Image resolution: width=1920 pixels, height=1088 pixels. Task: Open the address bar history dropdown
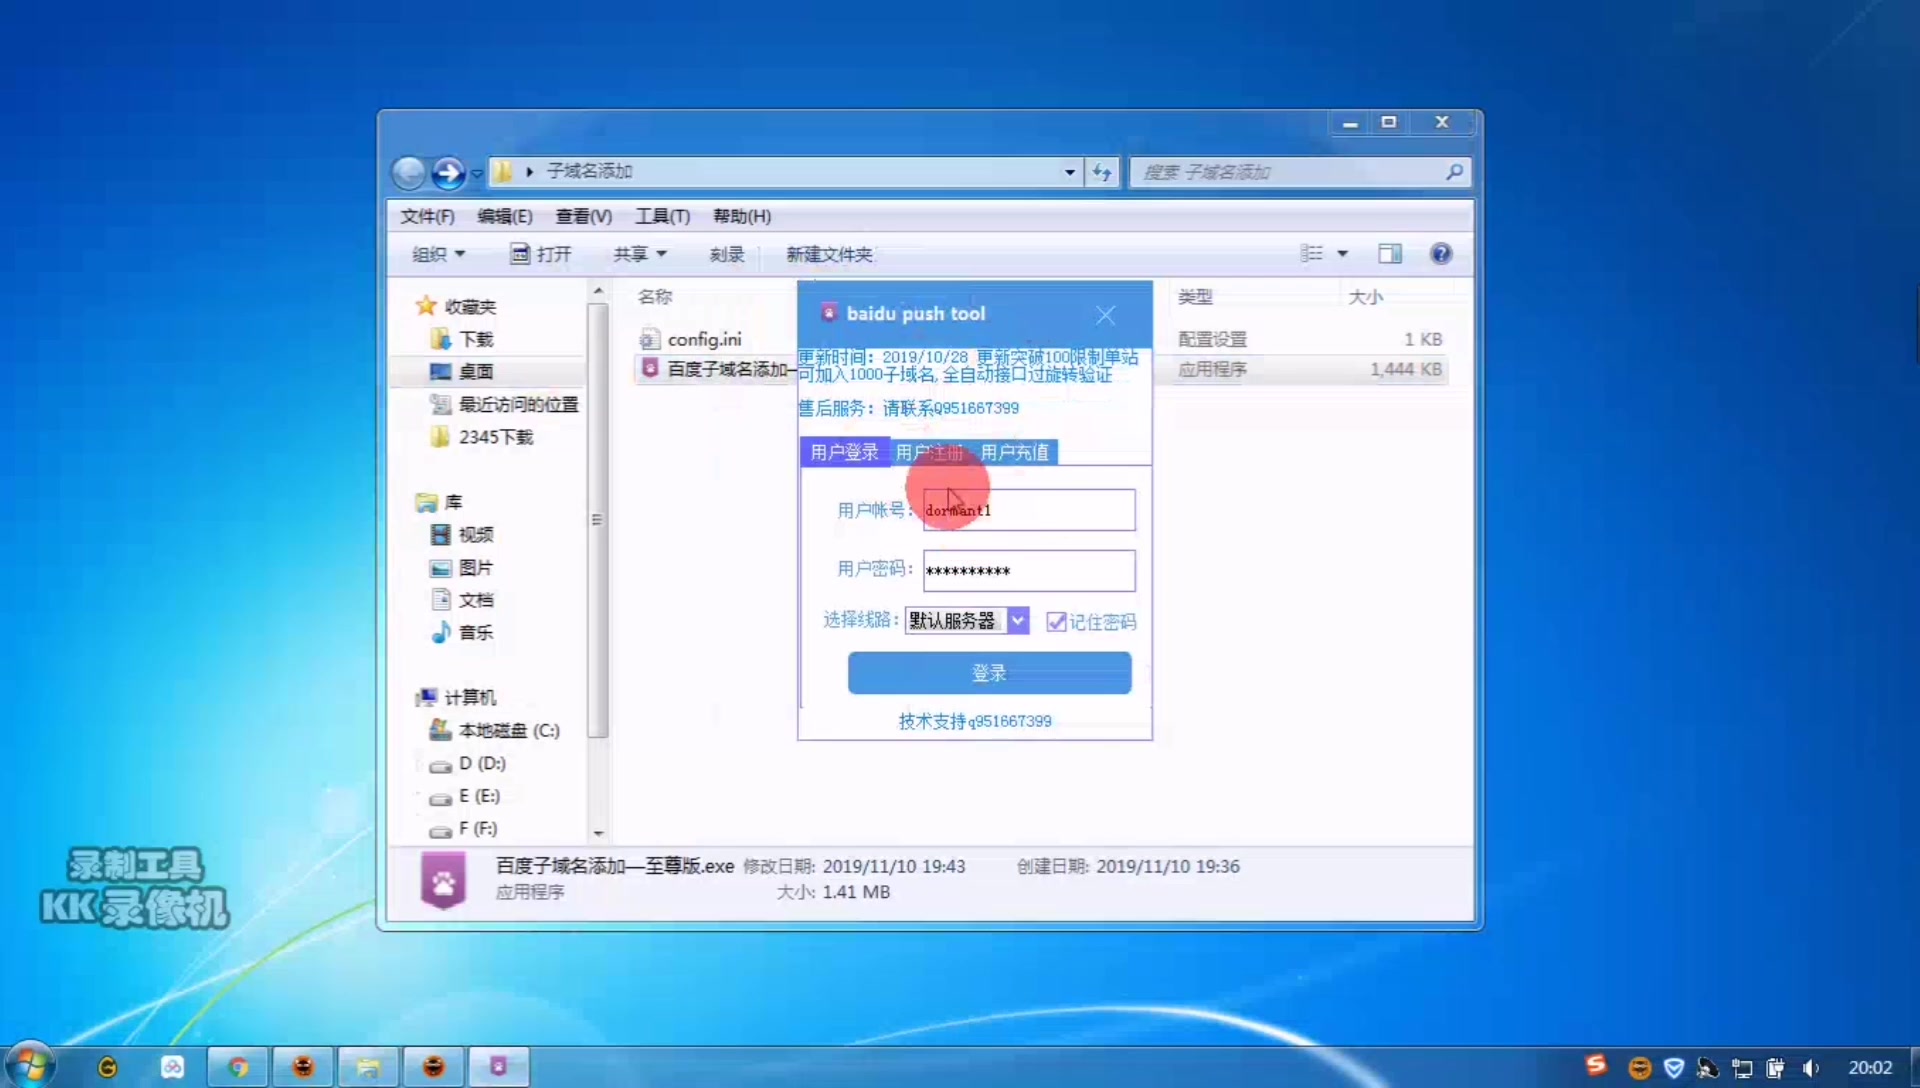[1069, 171]
